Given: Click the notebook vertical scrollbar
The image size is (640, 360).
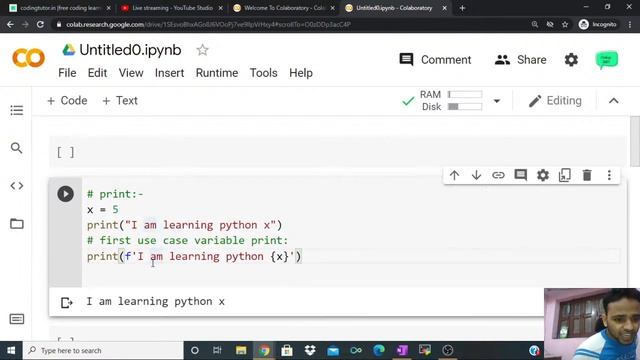Looking at the screenshot, I should click(x=635, y=141).
